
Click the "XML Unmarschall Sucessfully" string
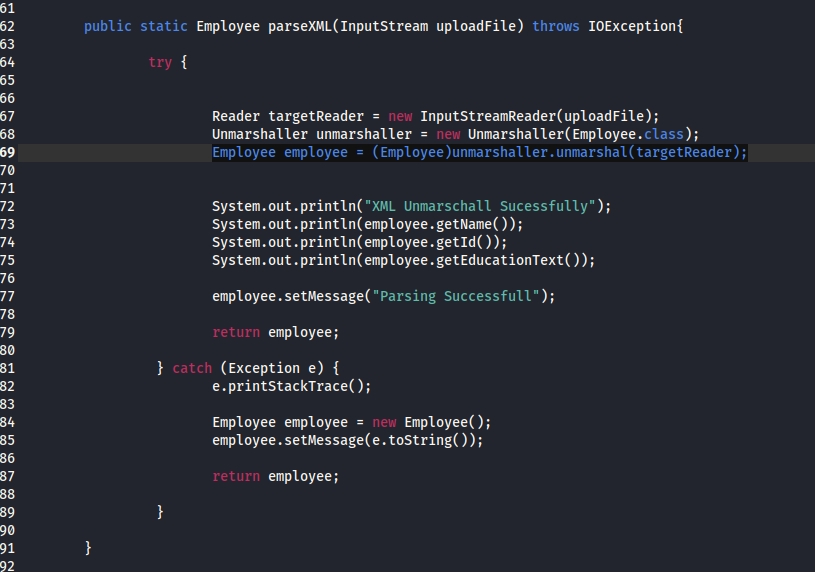click(483, 206)
